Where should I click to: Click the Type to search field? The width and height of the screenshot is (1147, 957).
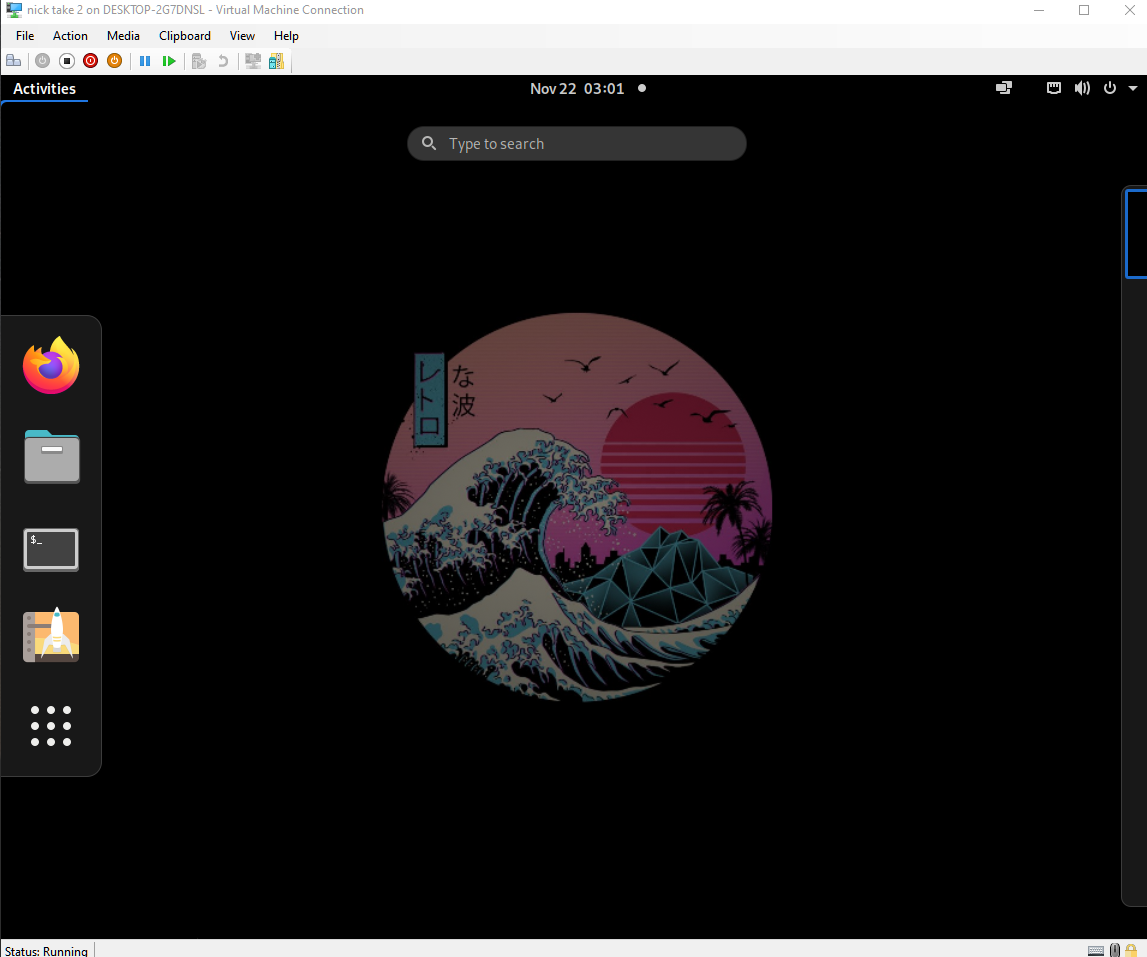[x=576, y=143]
